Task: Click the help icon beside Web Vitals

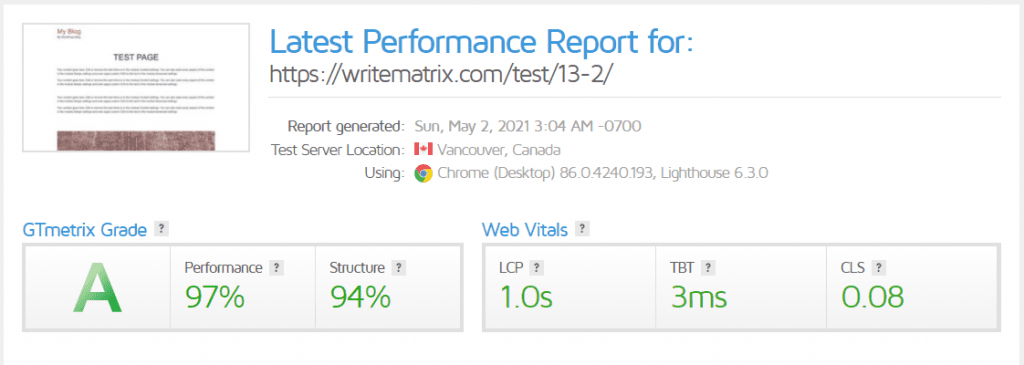Action: coord(582,229)
